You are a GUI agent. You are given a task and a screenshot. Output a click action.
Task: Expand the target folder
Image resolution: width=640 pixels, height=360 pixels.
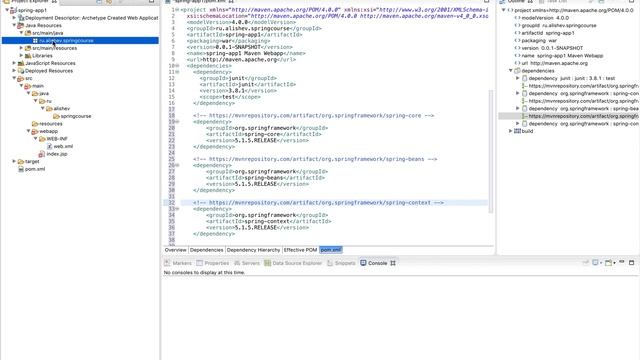point(14,161)
